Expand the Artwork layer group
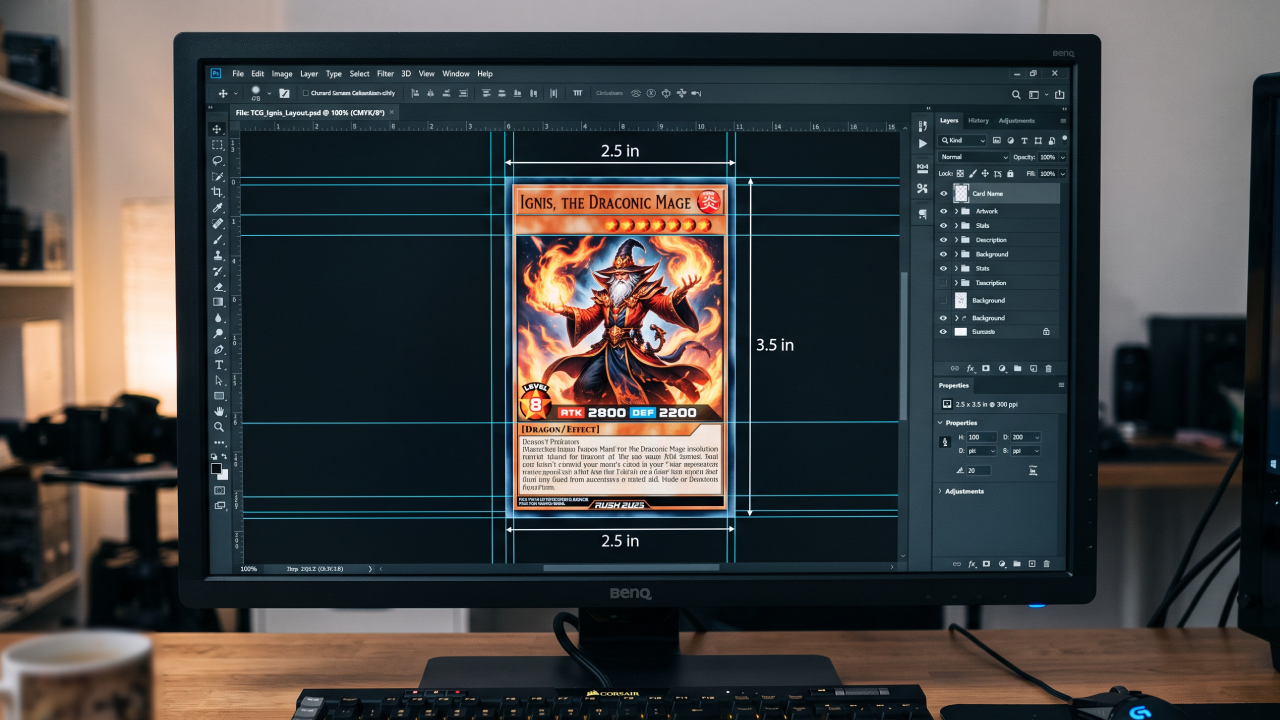The width and height of the screenshot is (1280, 720). click(x=956, y=212)
